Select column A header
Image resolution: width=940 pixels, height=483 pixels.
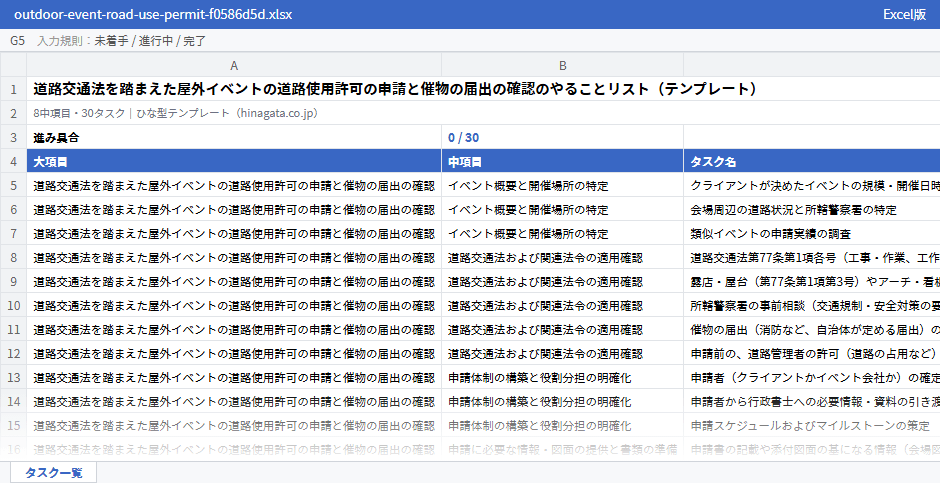234,65
